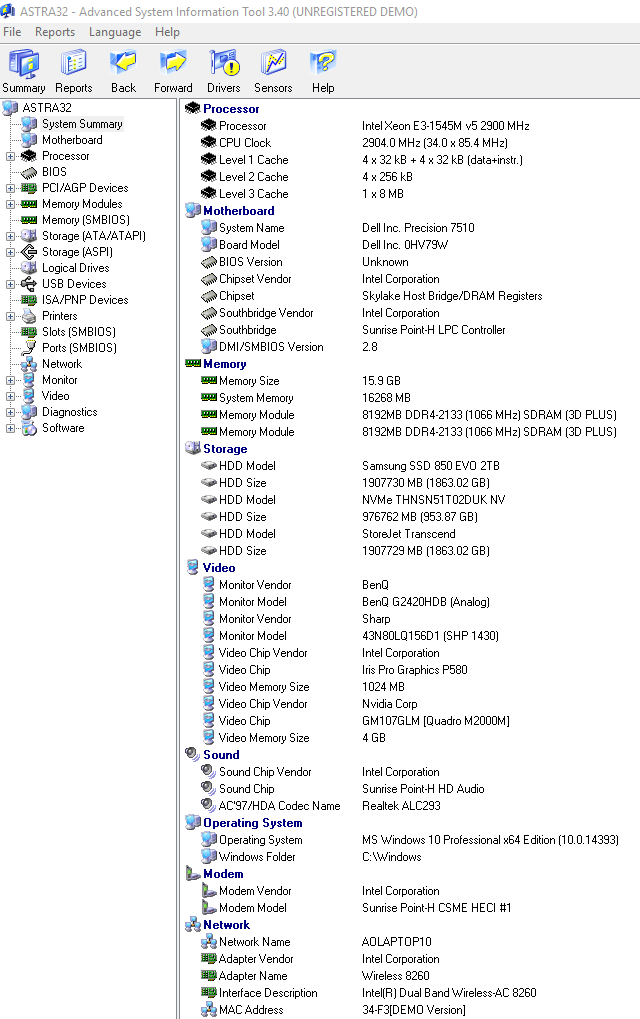Screen dimensions: 640x1019
Task: Open the File menu
Action: tap(12, 32)
